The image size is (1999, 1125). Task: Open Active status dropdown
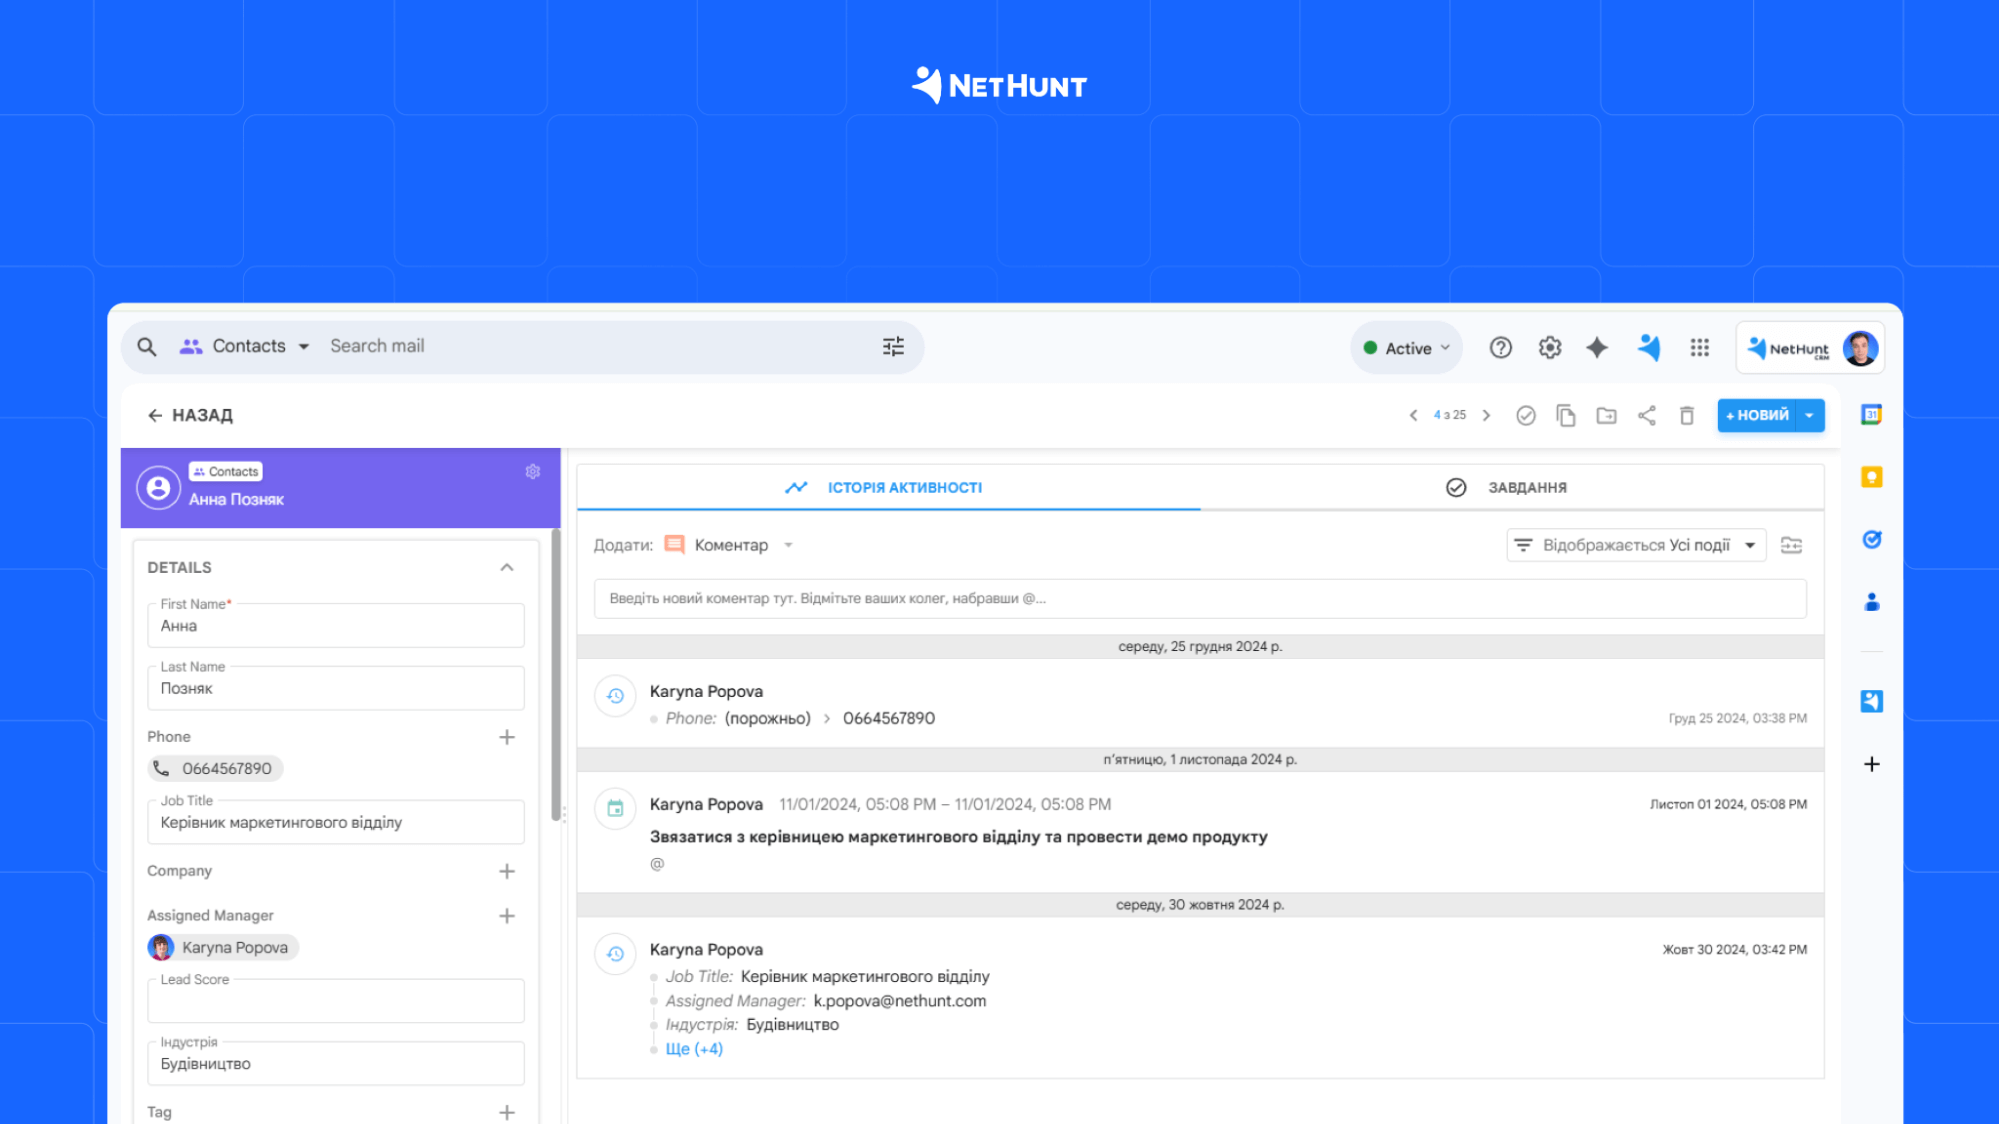[1406, 349]
